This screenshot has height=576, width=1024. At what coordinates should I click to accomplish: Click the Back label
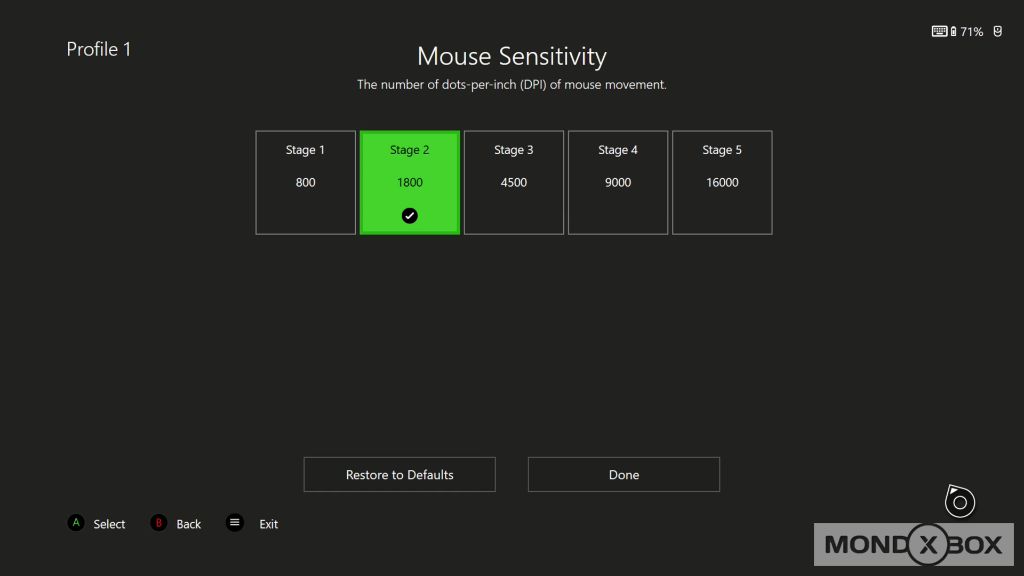(x=189, y=524)
